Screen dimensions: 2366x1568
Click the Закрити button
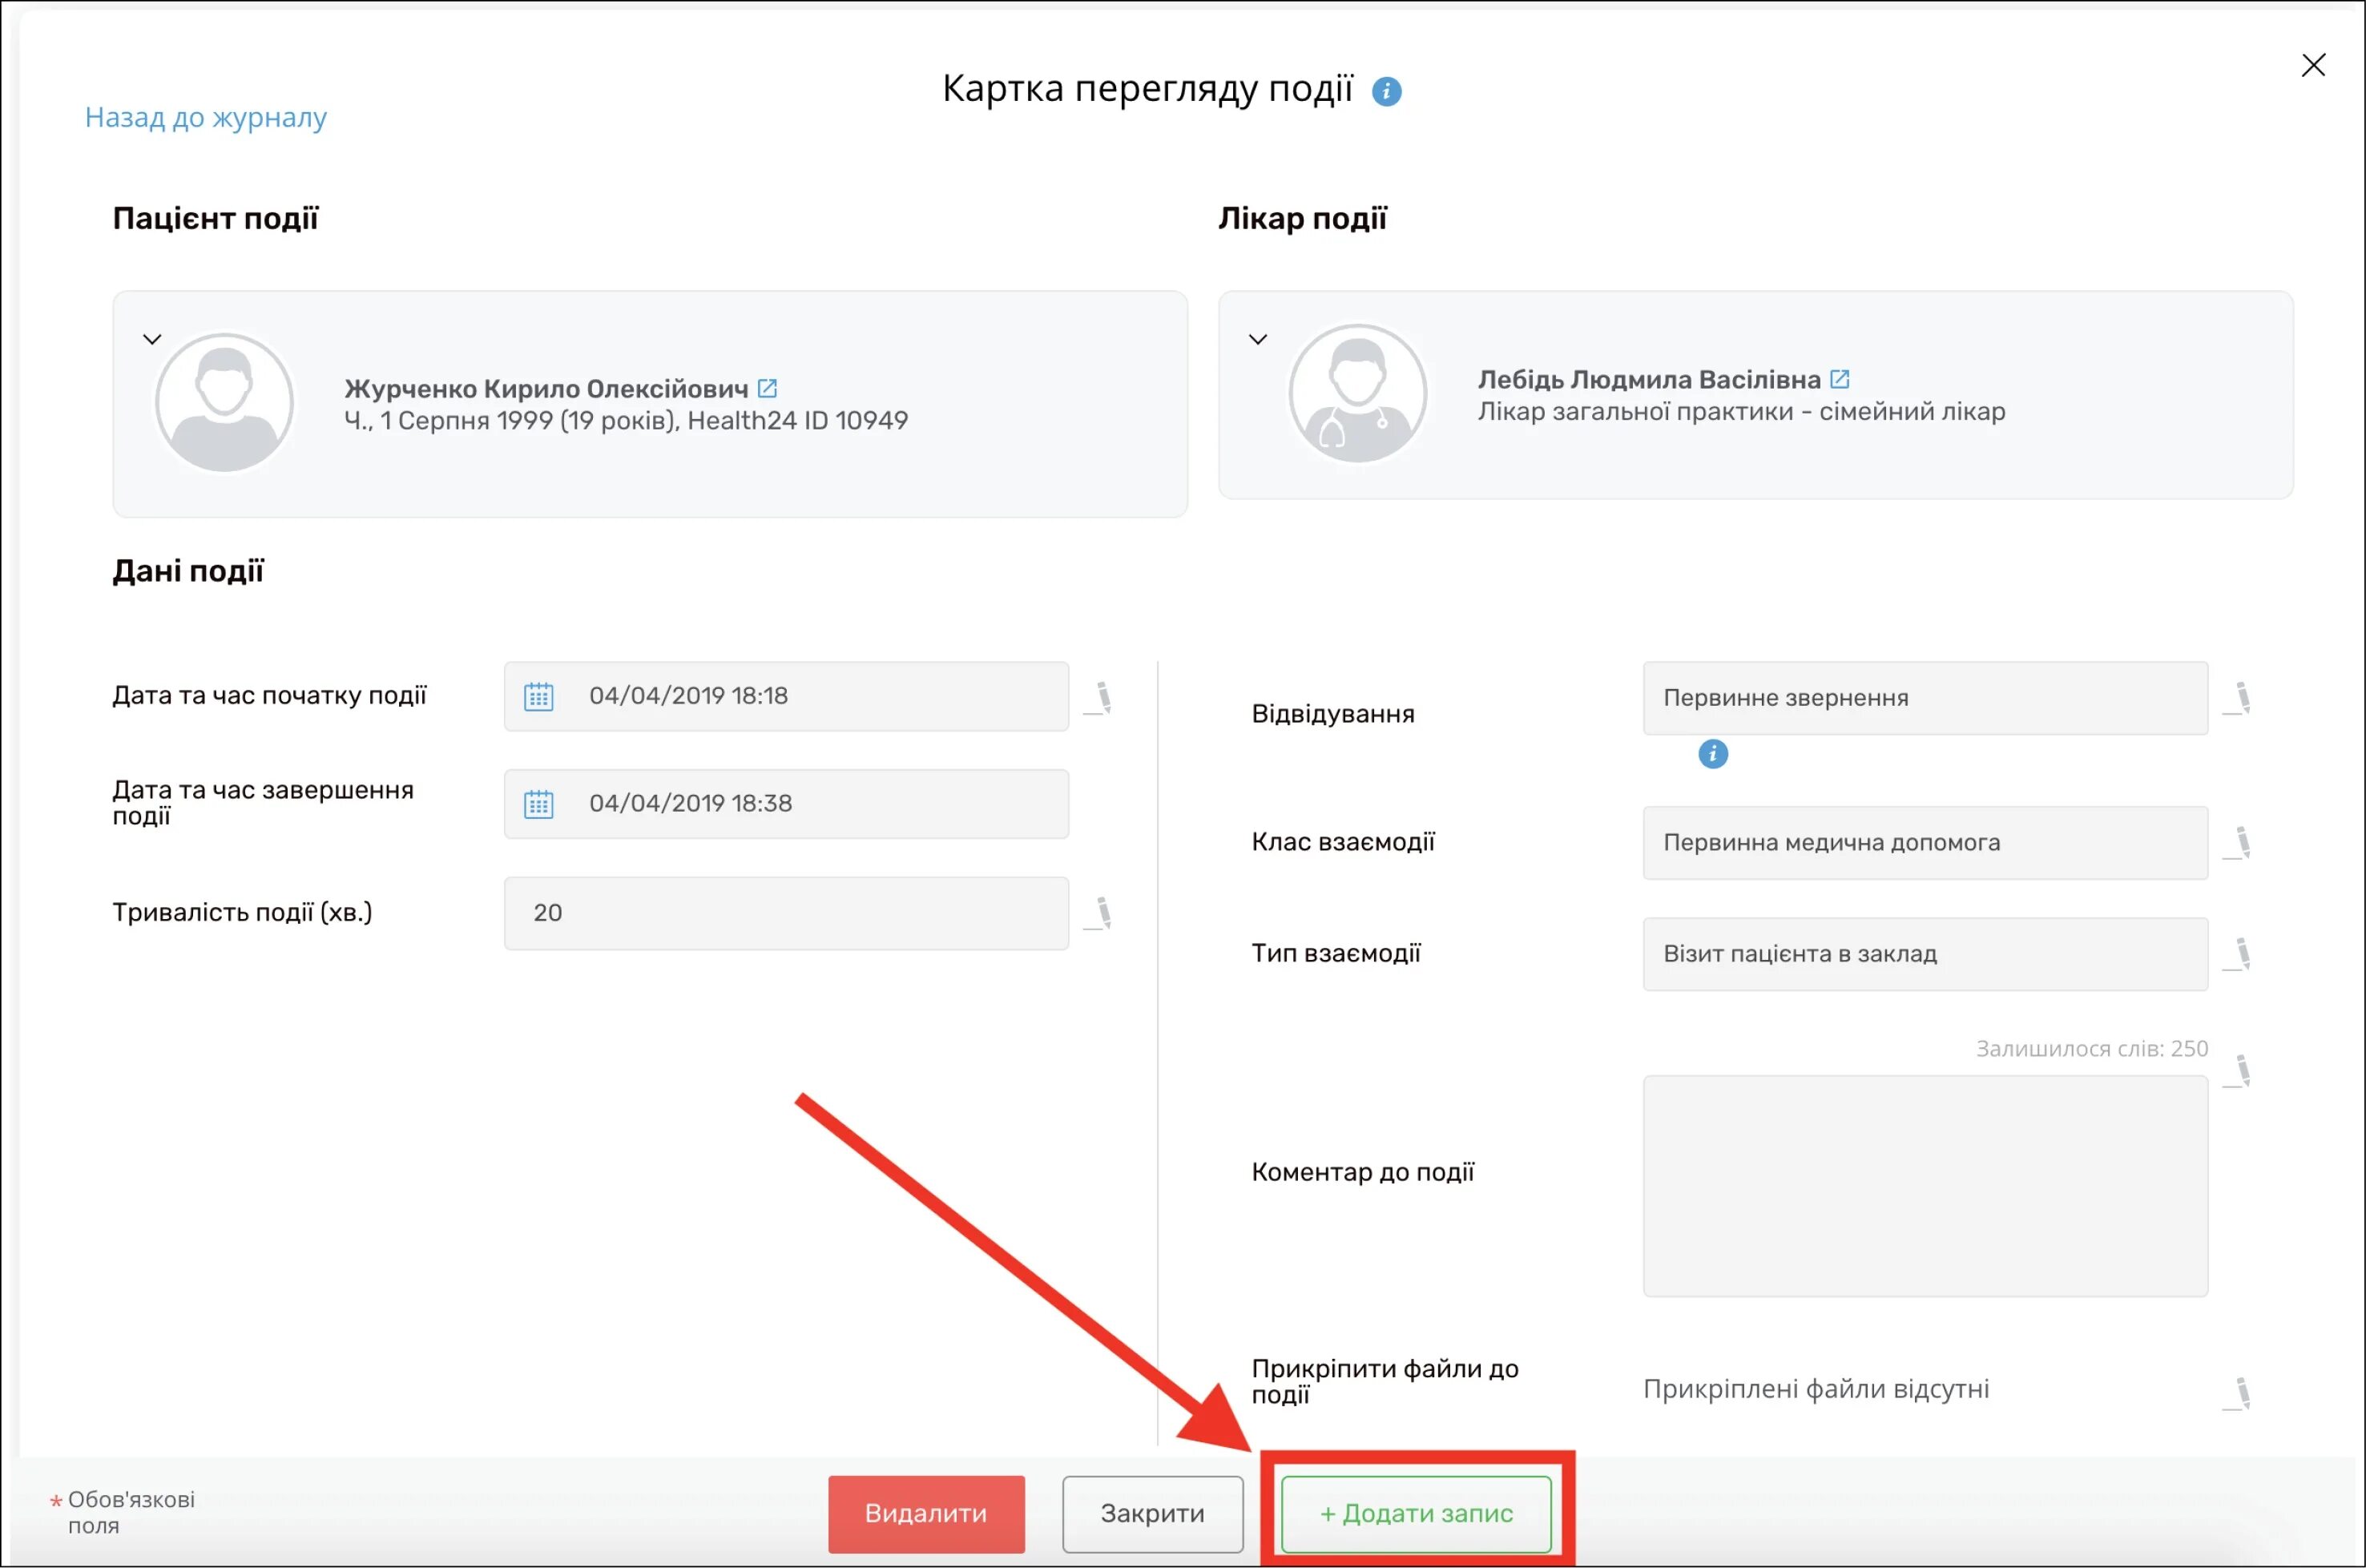1152,1513
